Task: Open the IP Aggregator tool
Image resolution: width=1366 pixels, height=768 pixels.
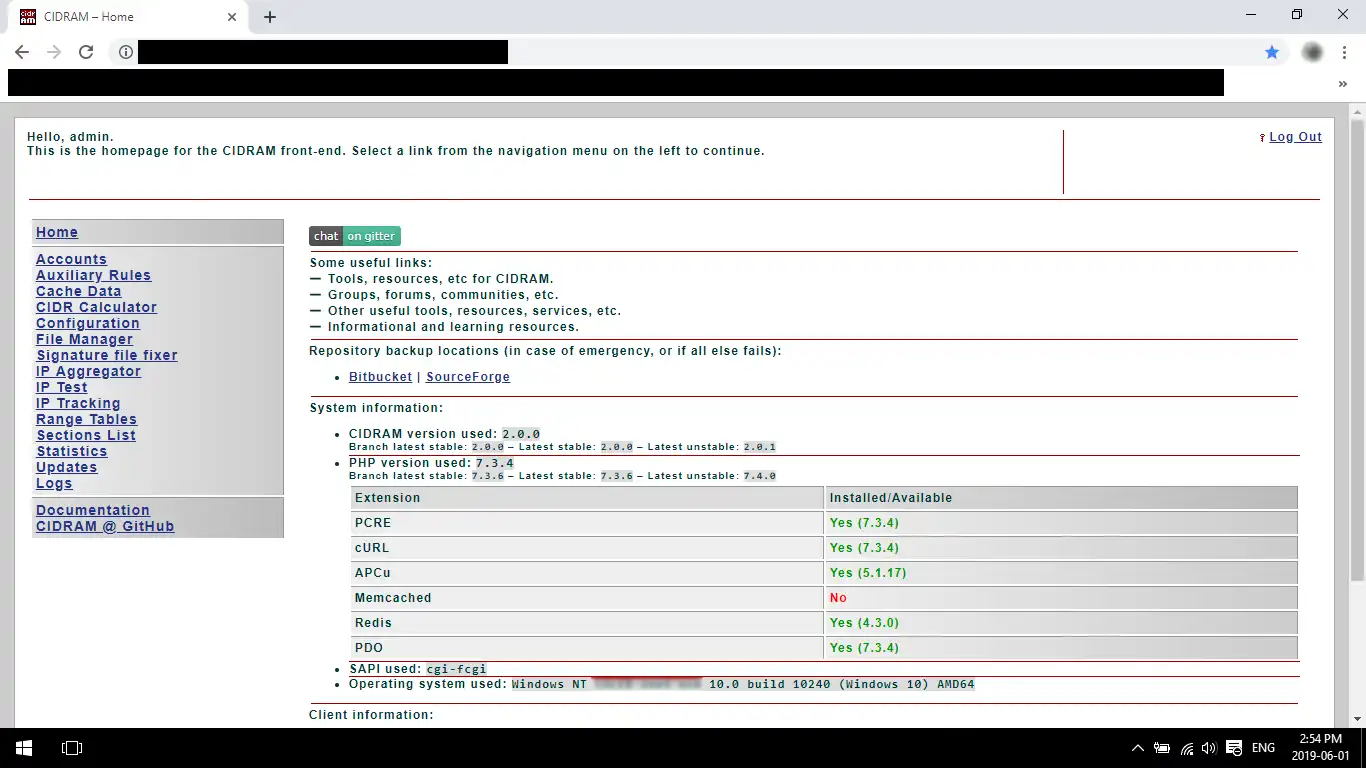Action: pos(88,371)
